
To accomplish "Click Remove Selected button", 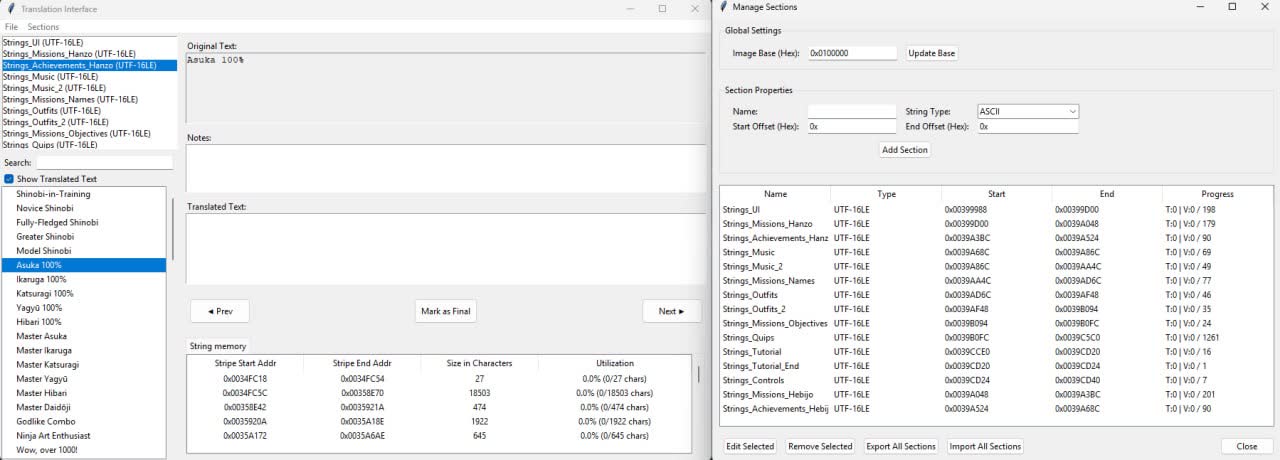I will (x=820, y=446).
